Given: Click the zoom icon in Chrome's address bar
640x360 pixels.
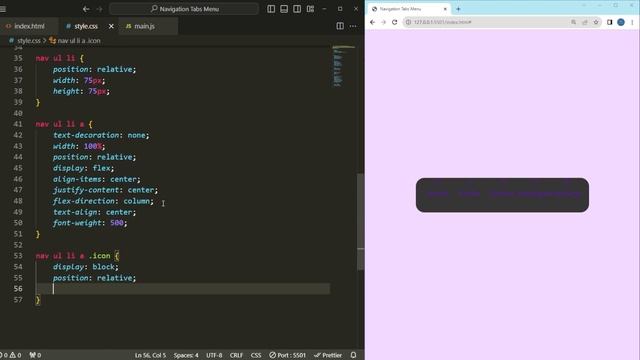Looking at the screenshot, I should click(573, 22).
